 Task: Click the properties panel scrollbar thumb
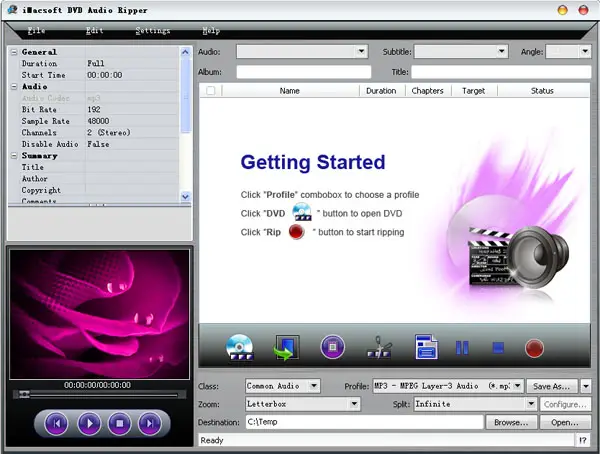click(x=185, y=95)
